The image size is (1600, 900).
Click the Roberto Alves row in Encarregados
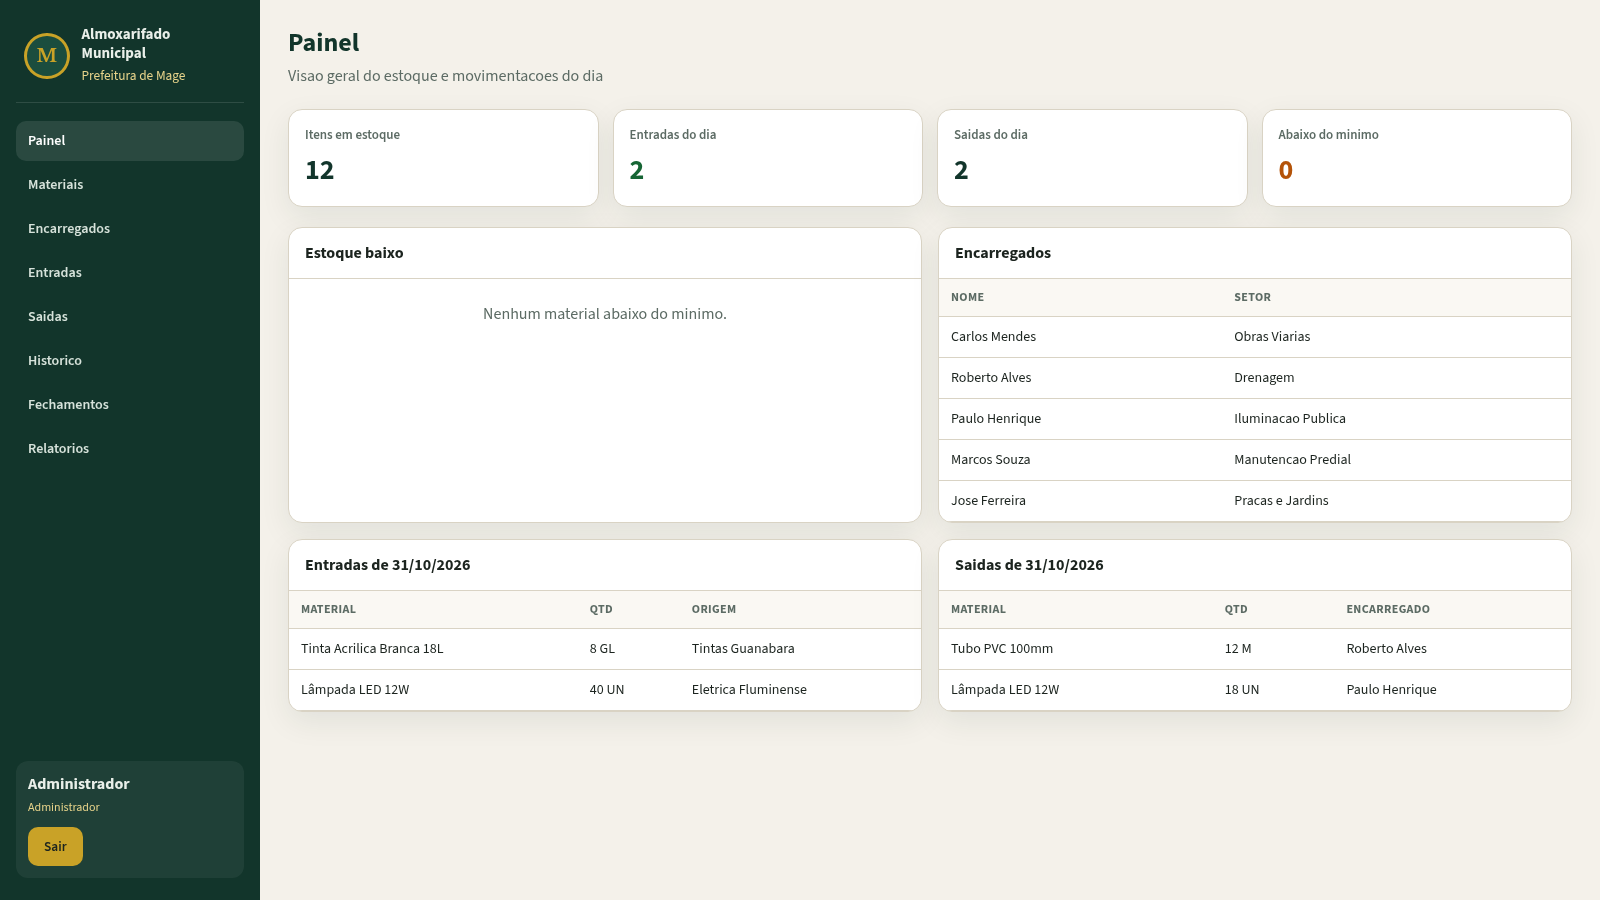1255,378
